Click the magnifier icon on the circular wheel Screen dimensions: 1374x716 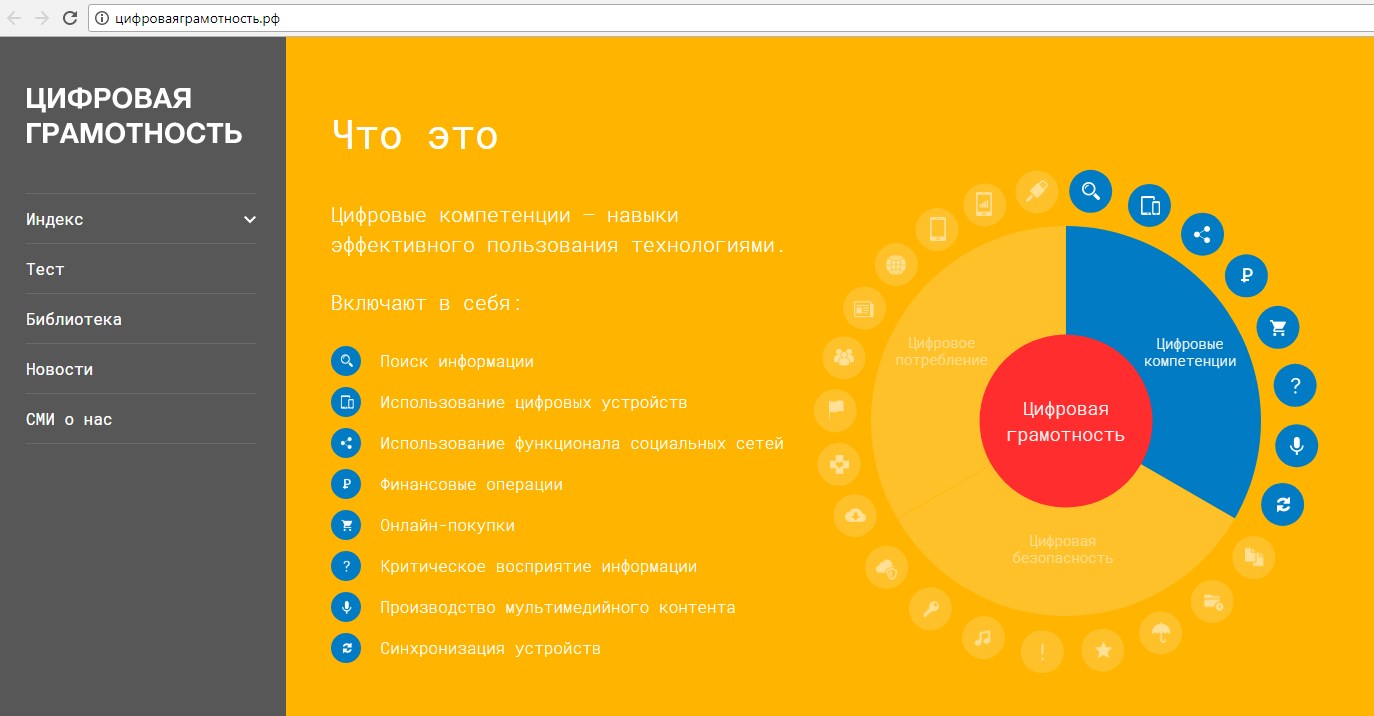click(1090, 190)
